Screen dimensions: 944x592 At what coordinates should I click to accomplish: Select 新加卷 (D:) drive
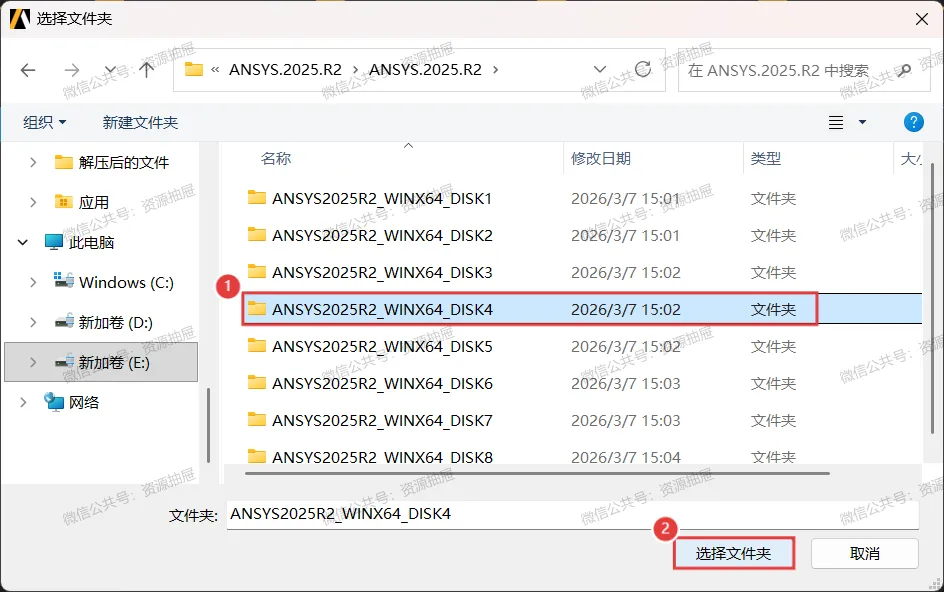point(116,322)
